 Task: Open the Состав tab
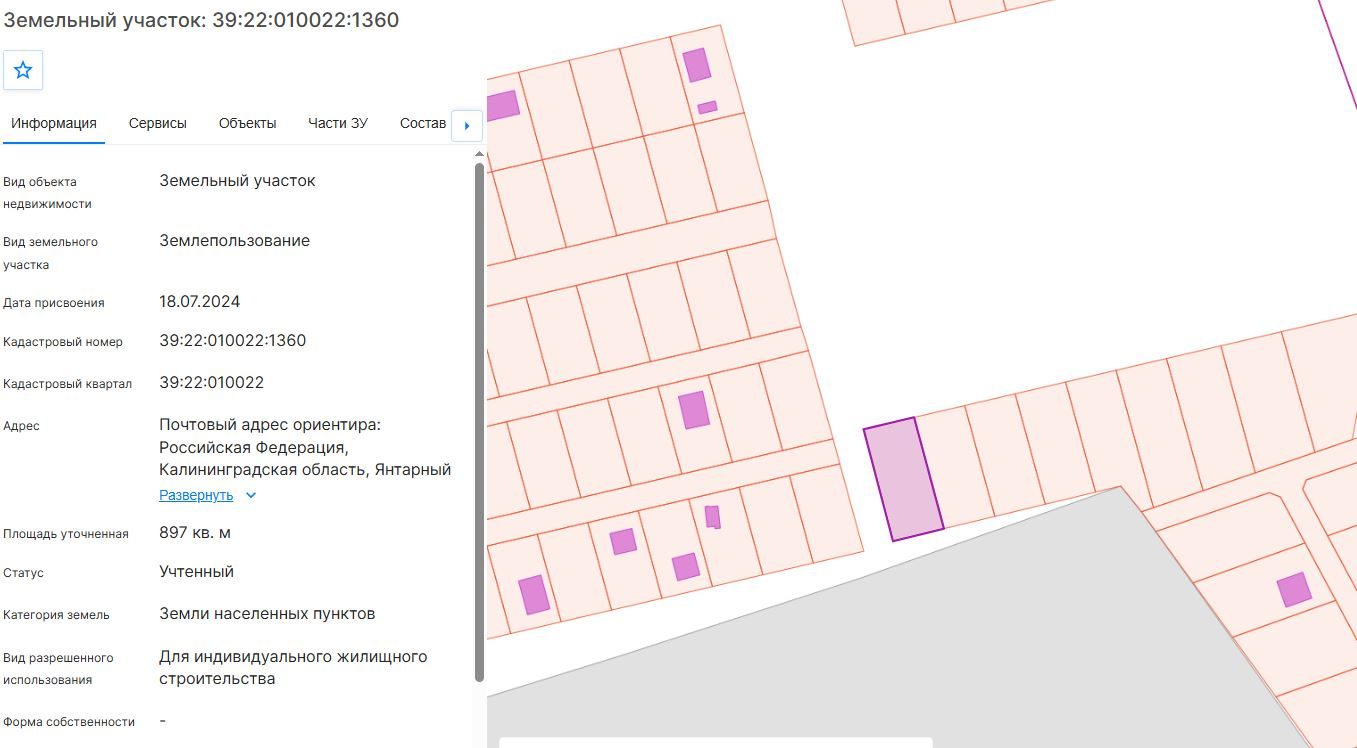(x=423, y=123)
